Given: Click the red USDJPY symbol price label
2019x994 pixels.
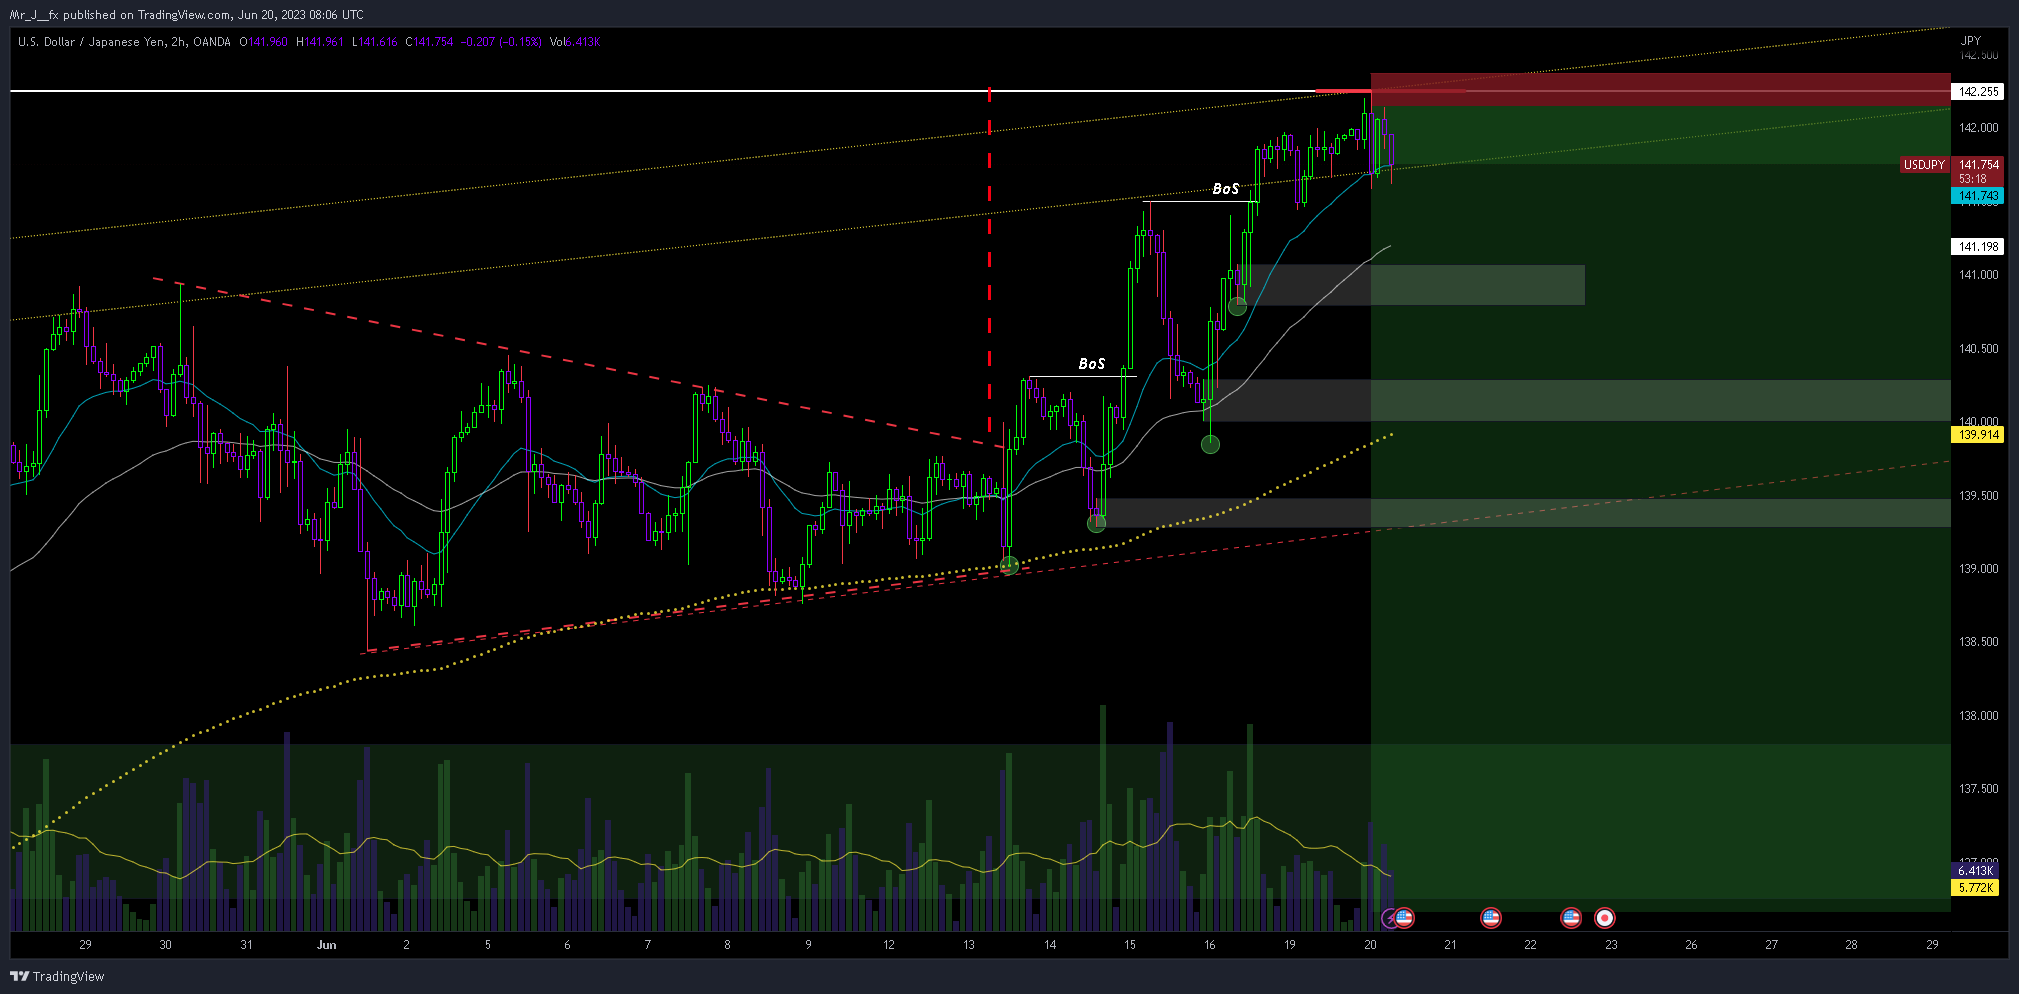Looking at the screenshot, I should pyautogui.click(x=1924, y=165).
